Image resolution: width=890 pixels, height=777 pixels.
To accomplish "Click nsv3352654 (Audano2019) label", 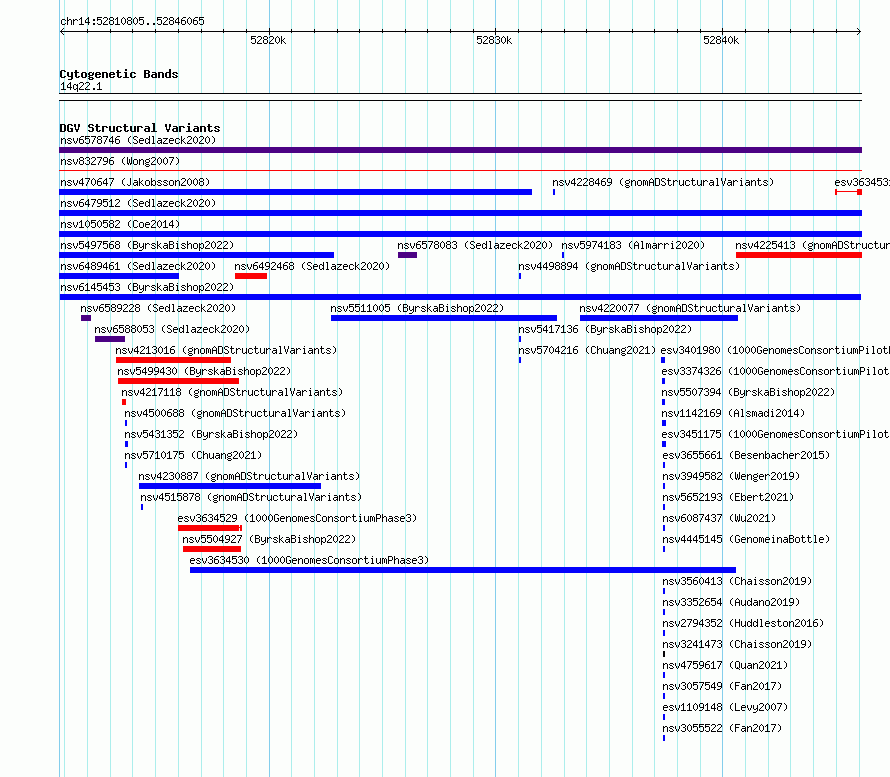I will click(731, 602).
